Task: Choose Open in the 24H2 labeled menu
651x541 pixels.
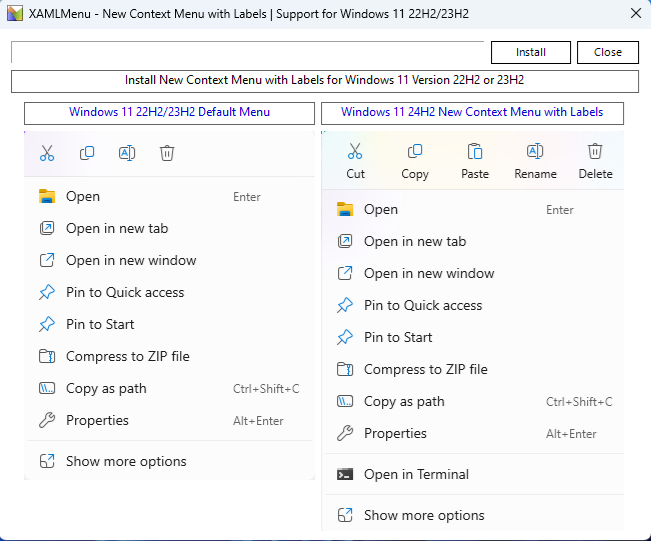Action: [x=474, y=209]
